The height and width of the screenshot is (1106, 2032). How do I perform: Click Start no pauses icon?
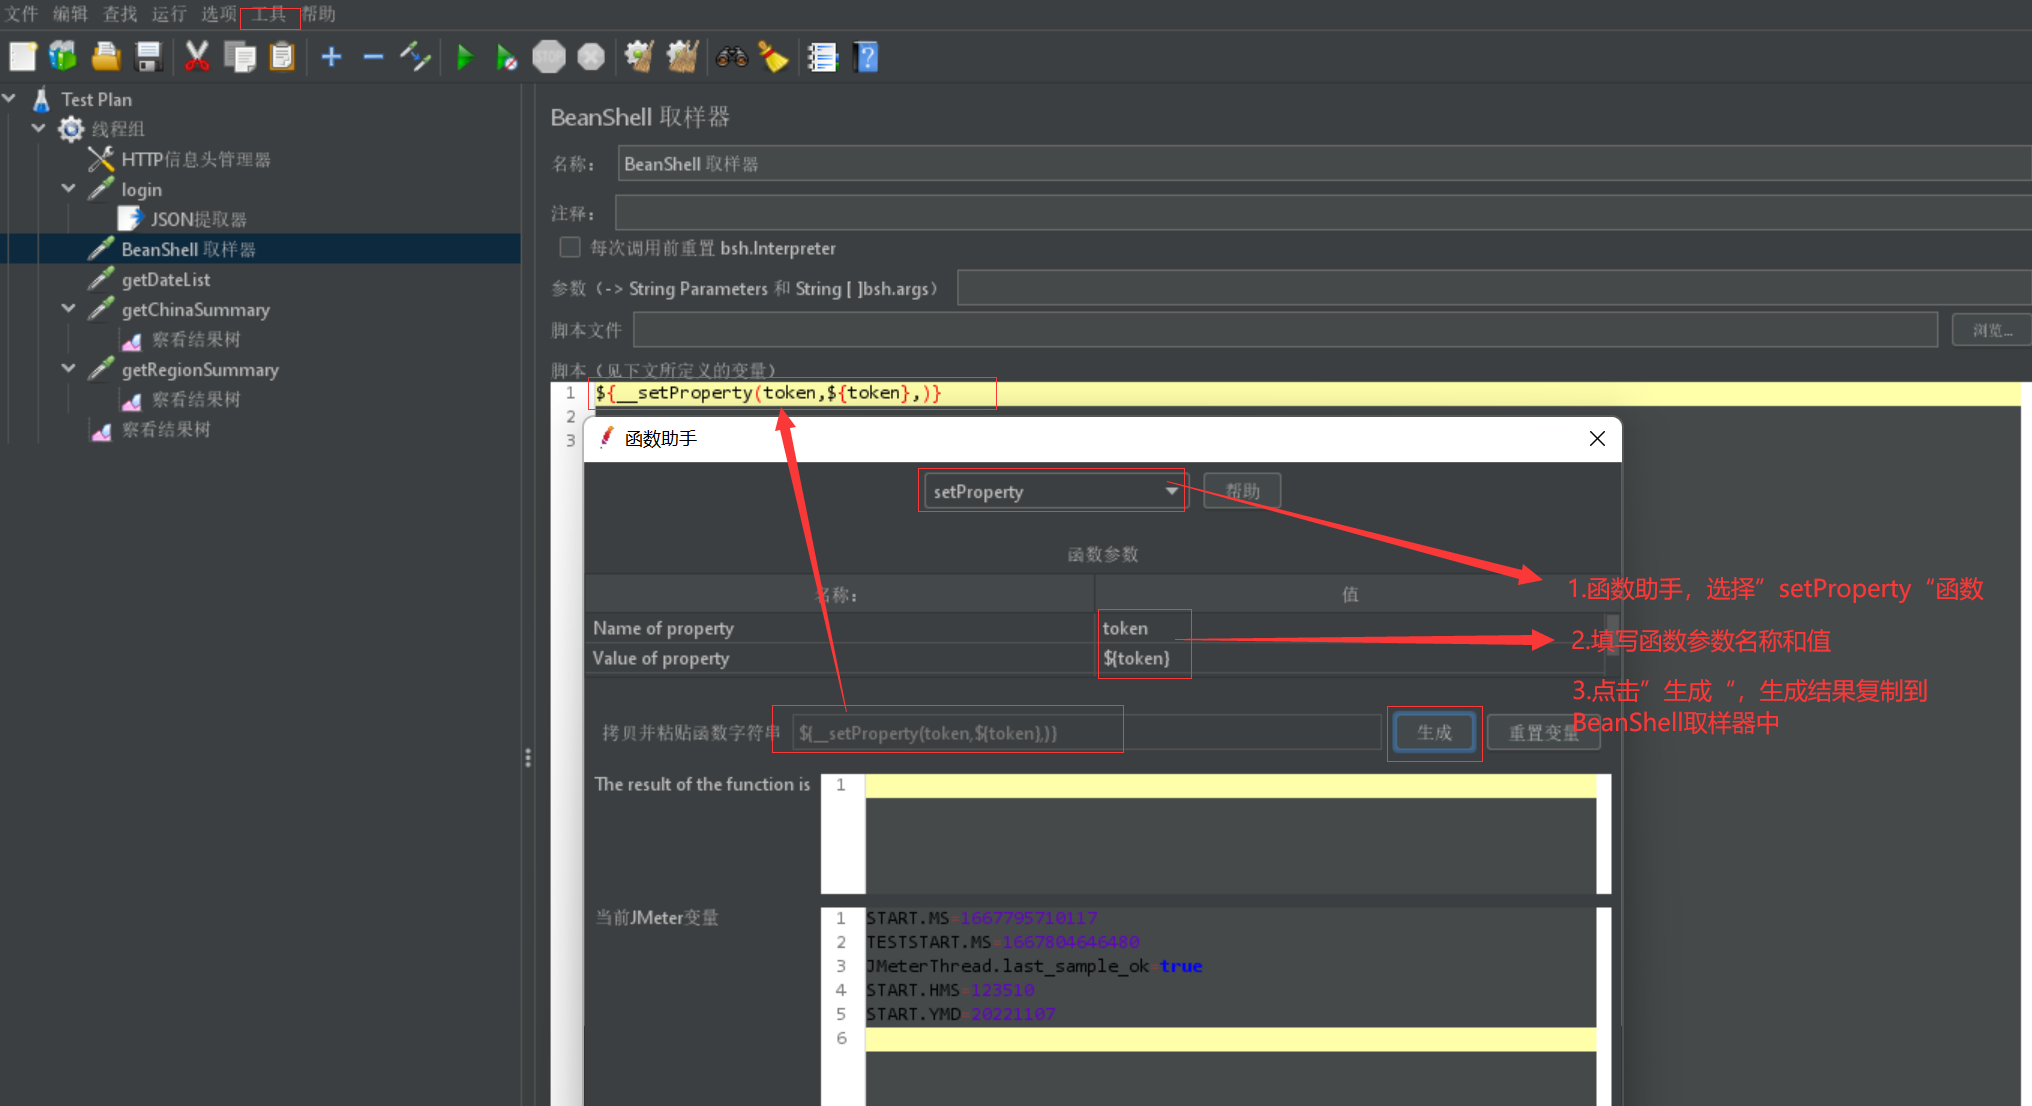pyautogui.click(x=506, y=57)
